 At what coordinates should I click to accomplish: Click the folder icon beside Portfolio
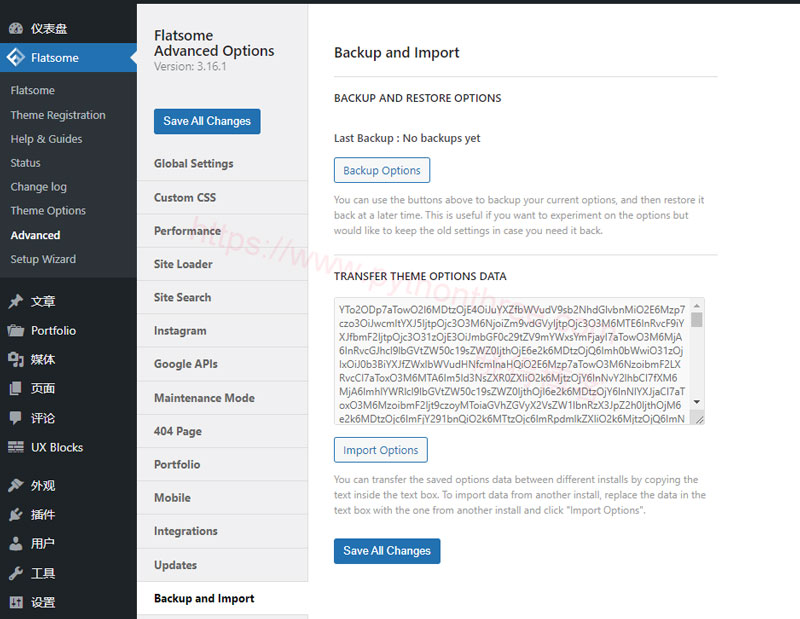click(x=16, y=331)
